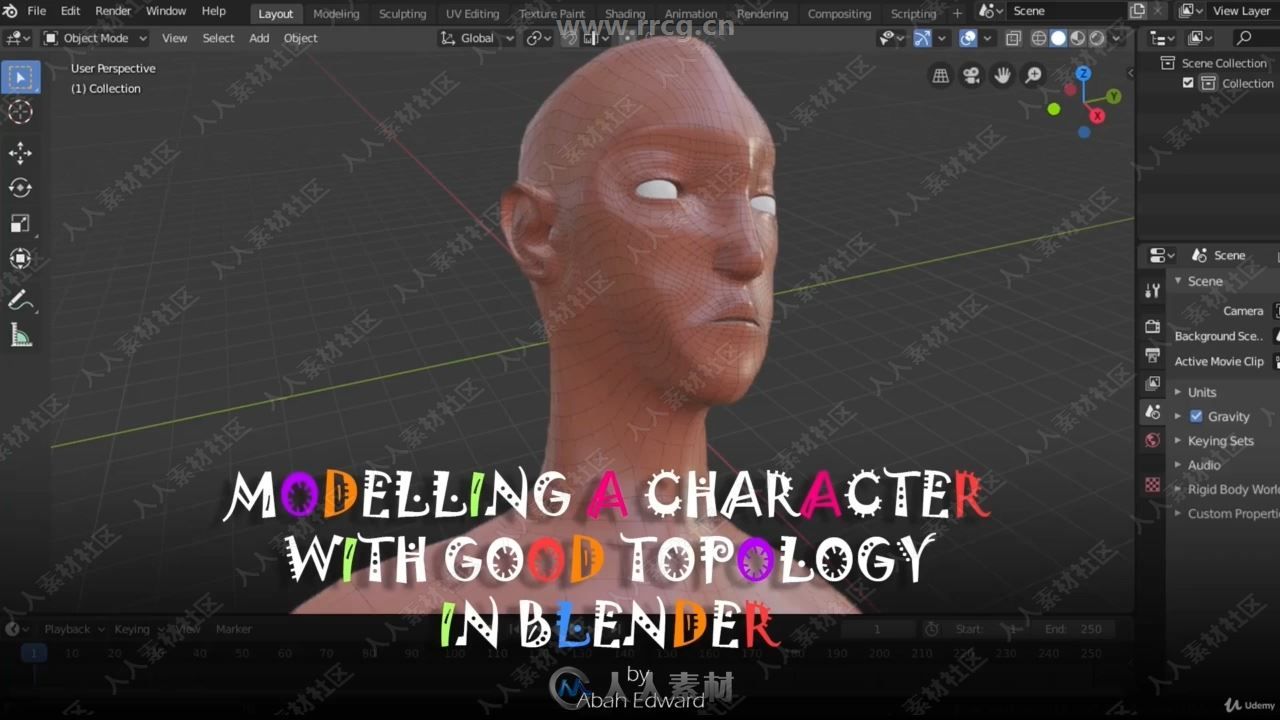Switch to the UV Editing workspace tab
1280x720 pixels.
[472, 13]
